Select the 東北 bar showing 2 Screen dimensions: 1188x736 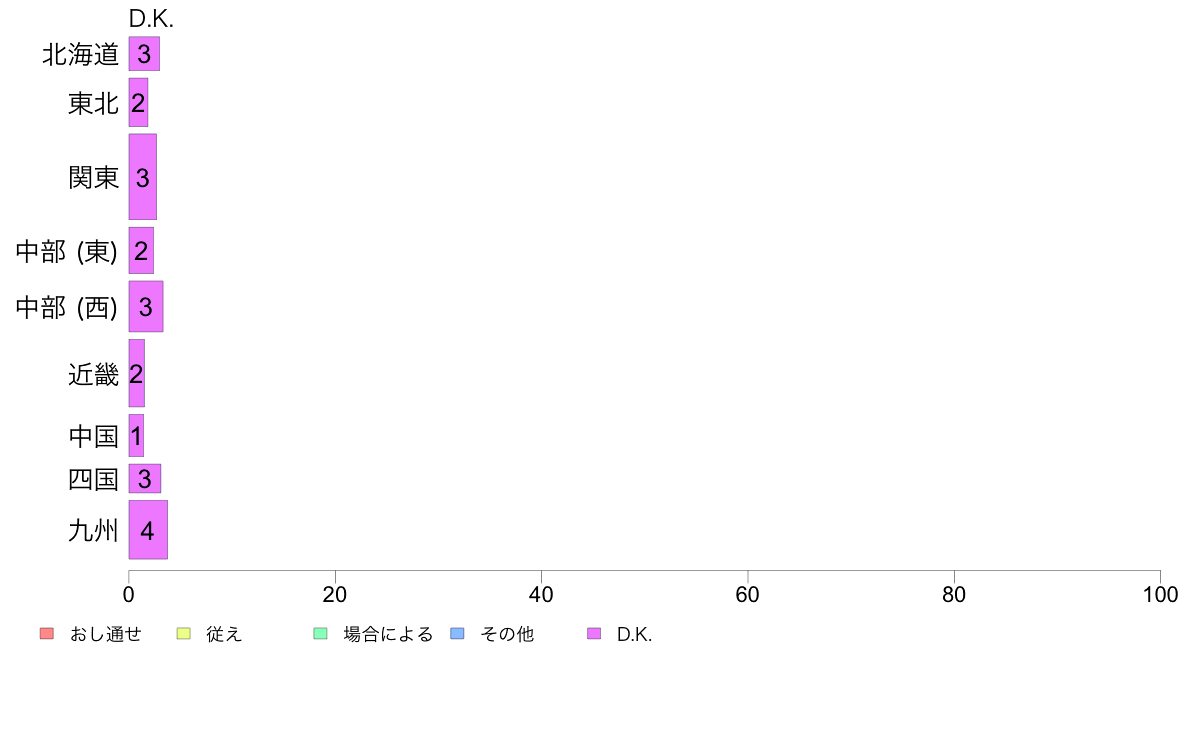point(138,102)
